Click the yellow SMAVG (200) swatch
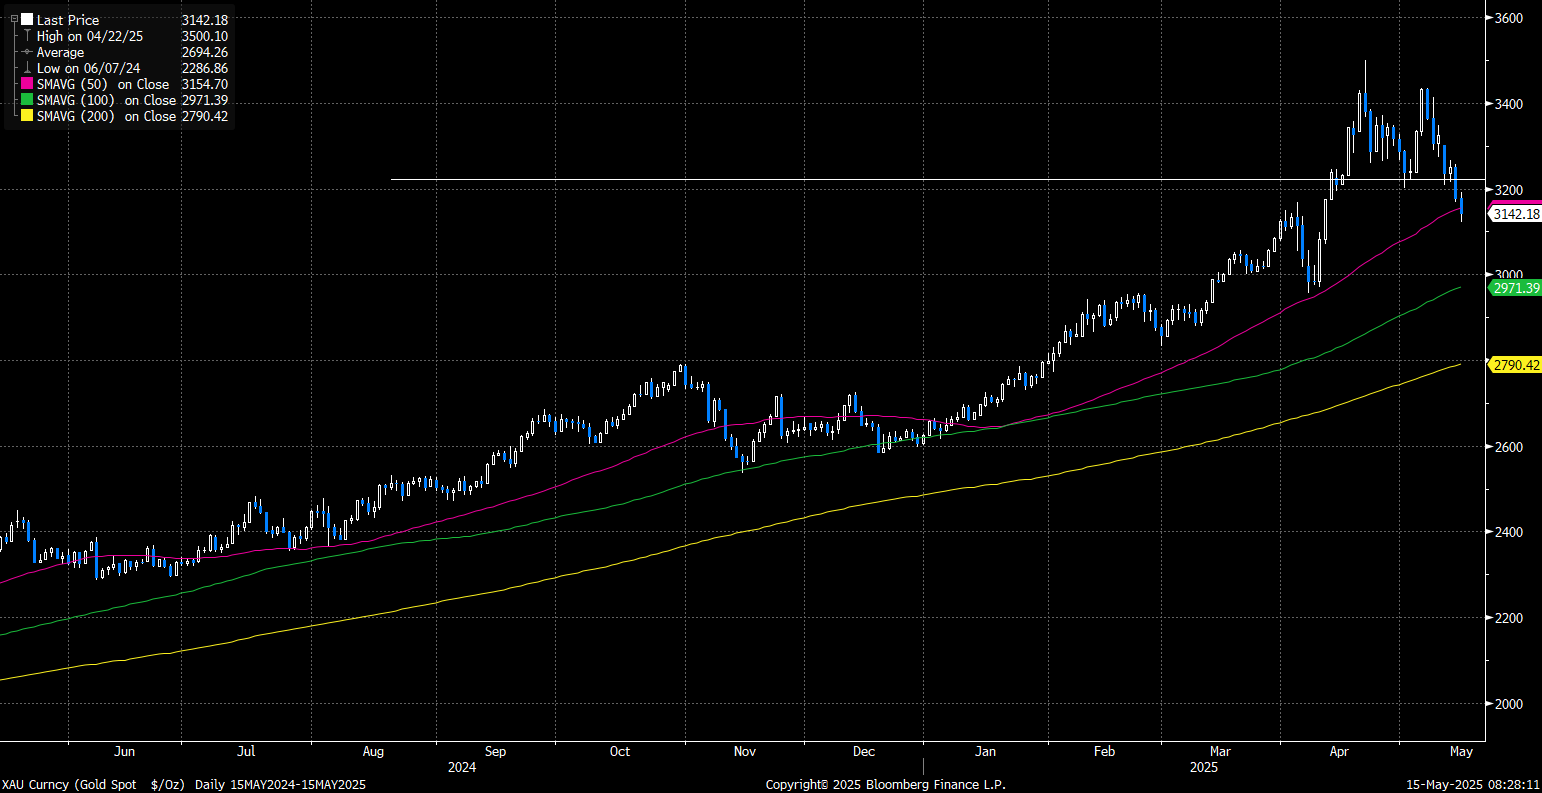The width and height of the screenshot is (1542, 793). 26,117
